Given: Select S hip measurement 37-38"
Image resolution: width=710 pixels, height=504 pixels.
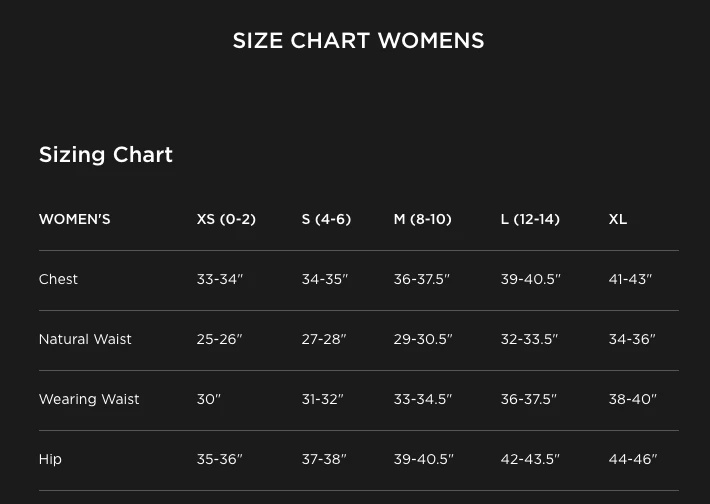Looking at the screenshot, I should 324,459.
